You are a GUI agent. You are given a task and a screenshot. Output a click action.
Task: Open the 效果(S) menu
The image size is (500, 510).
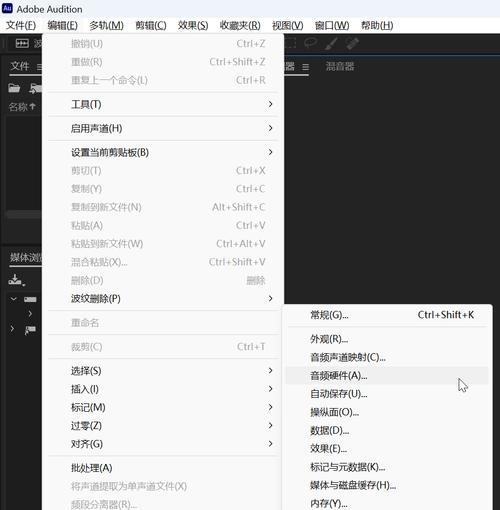193,25
